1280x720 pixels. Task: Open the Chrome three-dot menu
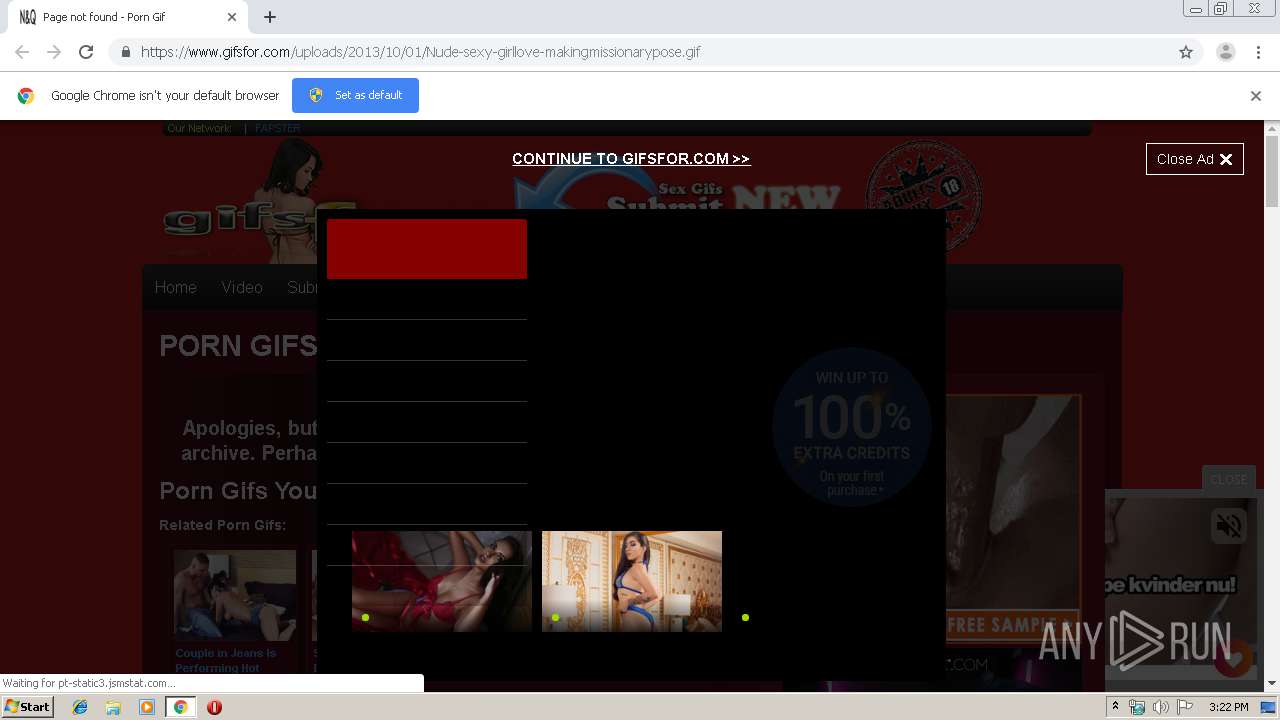(1258, 52)
